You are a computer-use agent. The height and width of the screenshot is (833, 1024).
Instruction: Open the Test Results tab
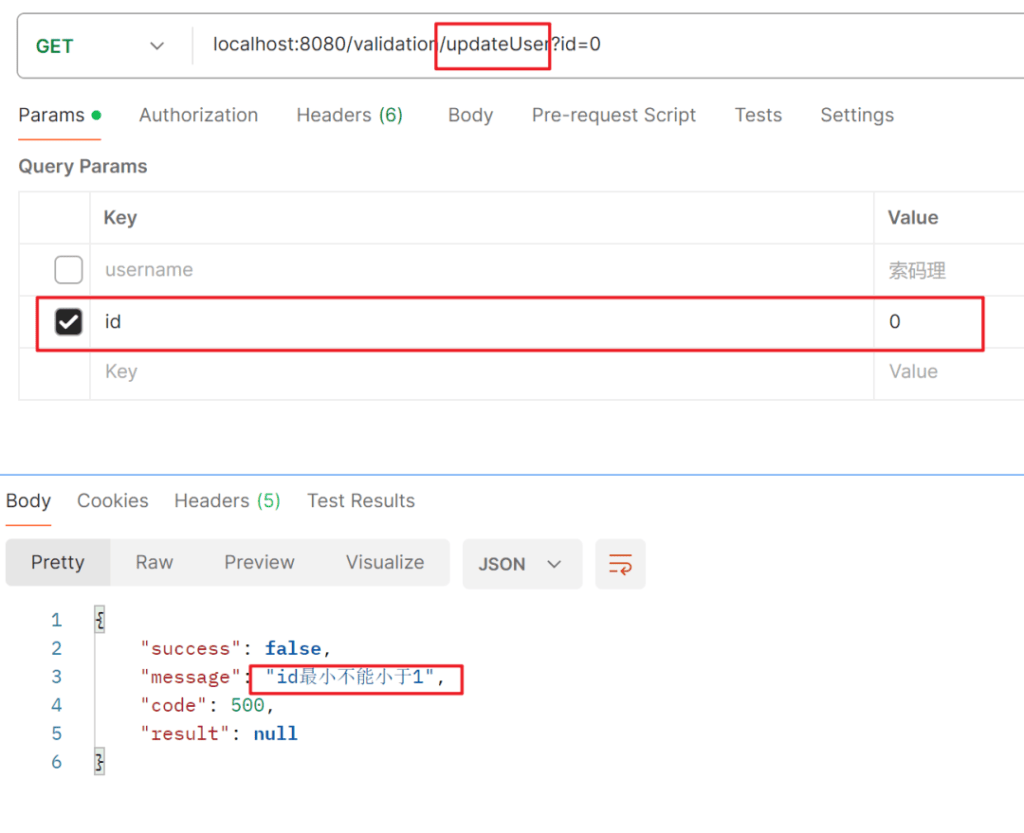coord(361,501)
